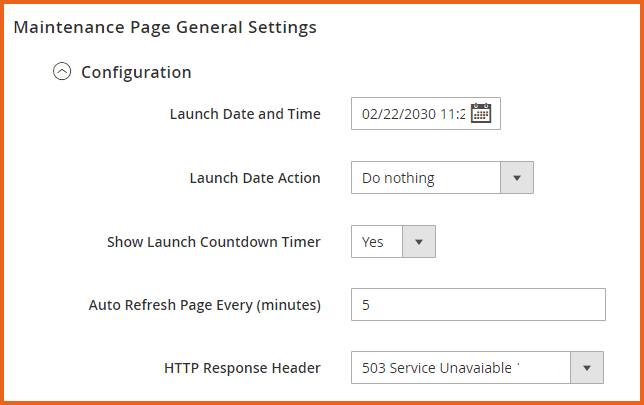Open the calendar date picker icon

point(481,114)
